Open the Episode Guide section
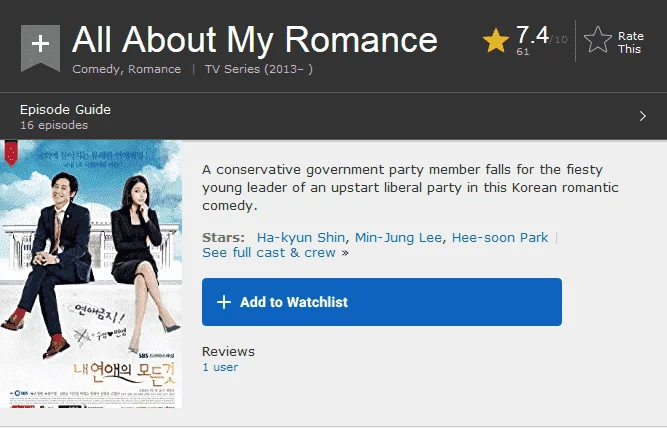 click(65, 109)
